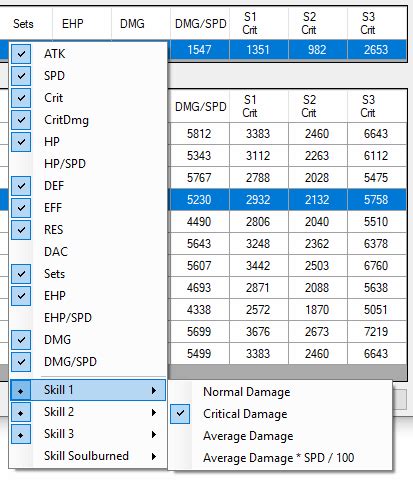Screen dimensions: 413x481
Task: Select cell 4338 in DMG/SPD column
Action: click(x=200, y=310)
